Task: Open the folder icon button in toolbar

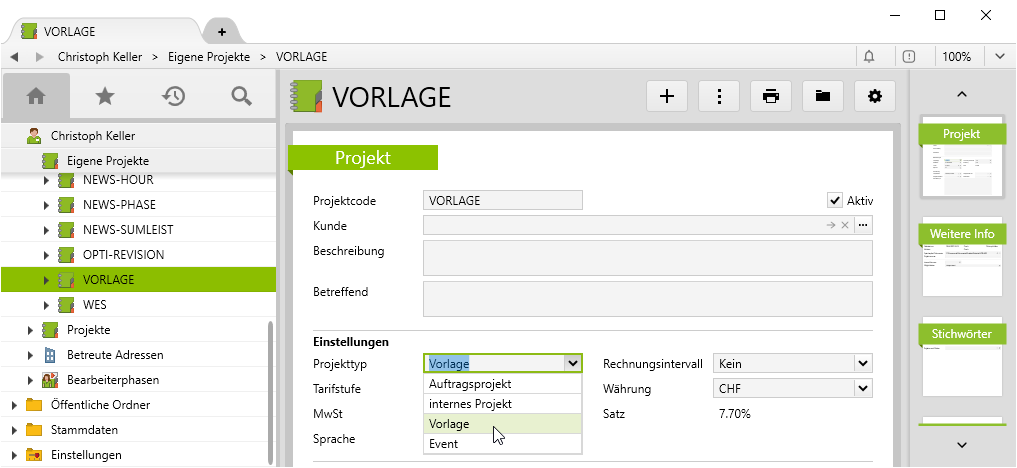Action: [823, 96]
